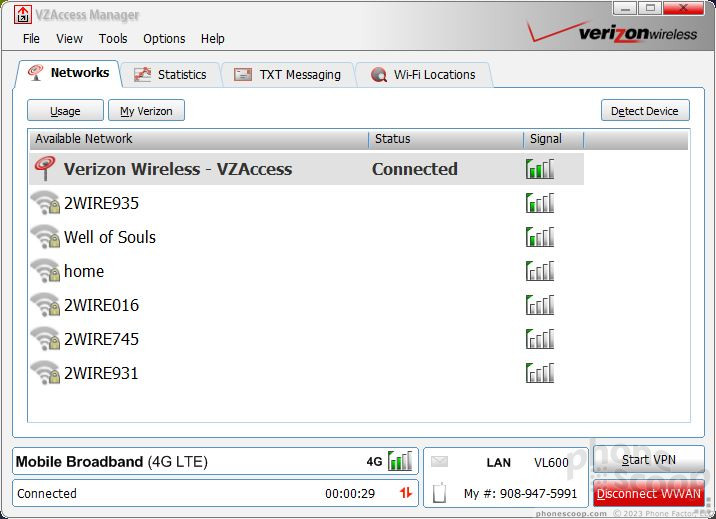
Task: Click signal bars for Verizon Wireless - VZAccess
Action: (540, 169)
